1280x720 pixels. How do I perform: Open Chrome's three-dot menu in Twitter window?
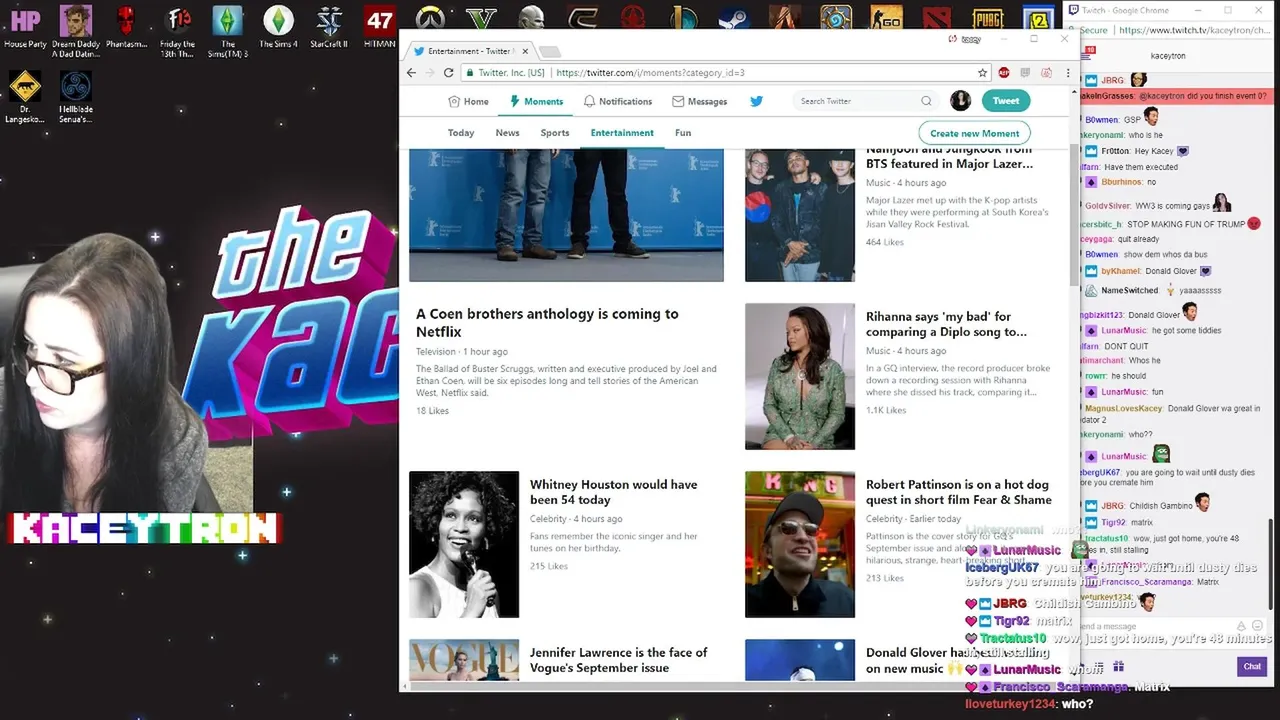click(x=1067, y=73)
